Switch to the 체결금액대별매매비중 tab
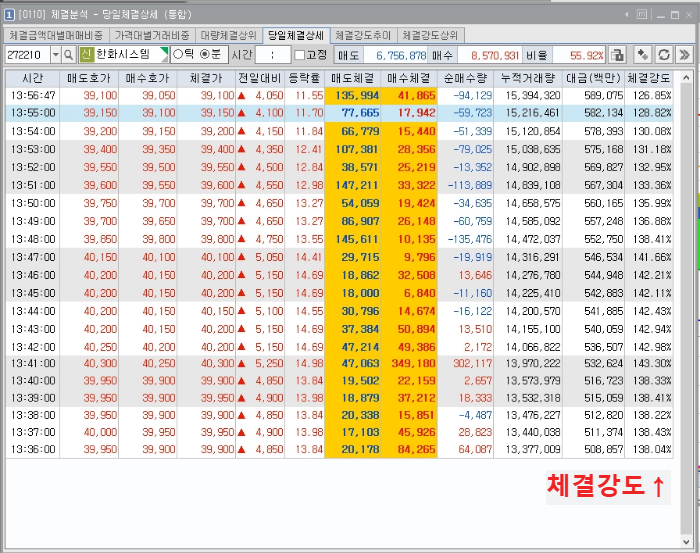Image resolution: width=700 pixels, height=553 pixels. pyautogui.click(x=56, y=35)
